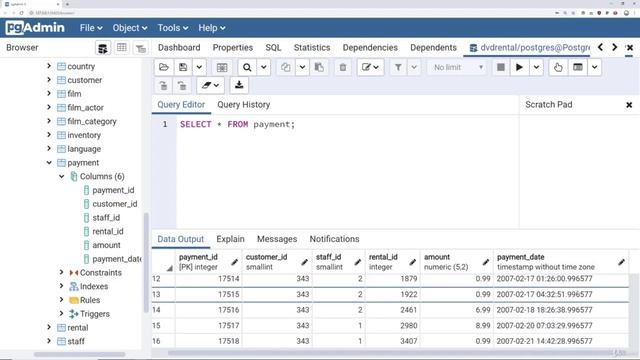This screenshot has height=360, width=640.
Task: Click cell with payment_id 17516
Action: point(209,310)
